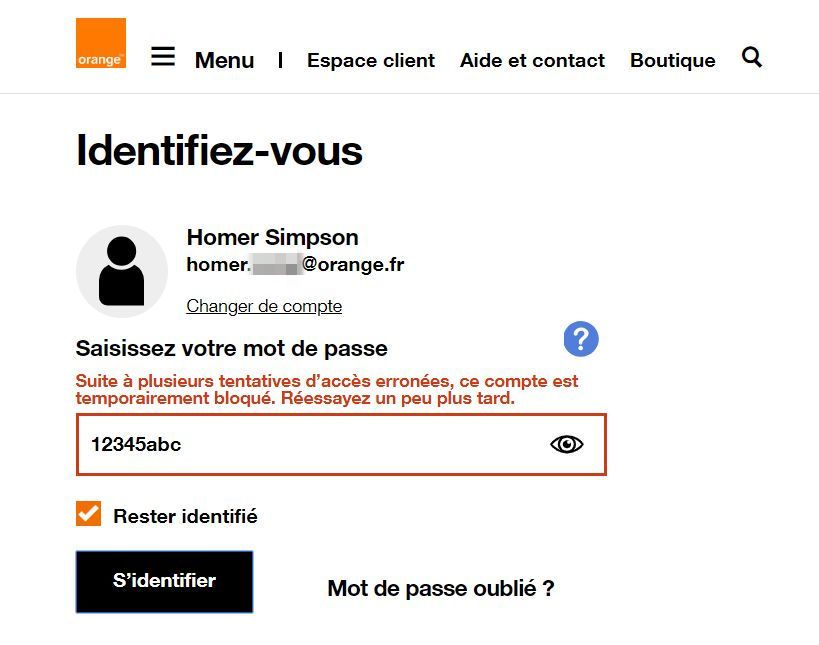Click the Orange logo
819x645 pixels.
tap(101, 43)
